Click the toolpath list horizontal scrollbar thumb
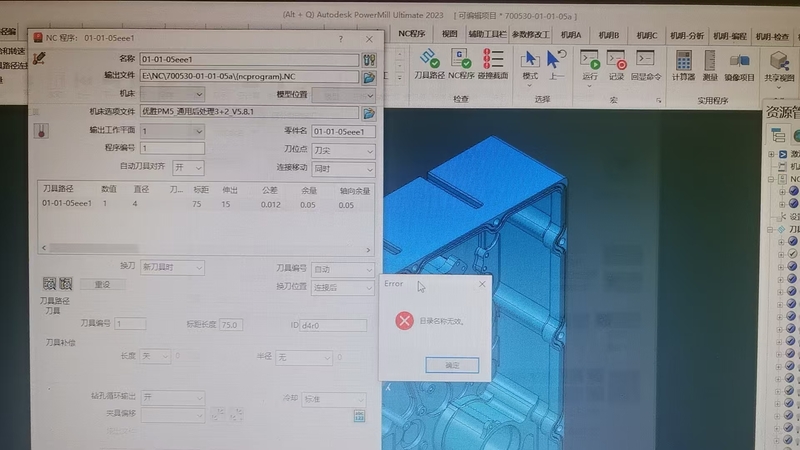Viewport: 800px width, 450px height. click(x=94, y=248)
